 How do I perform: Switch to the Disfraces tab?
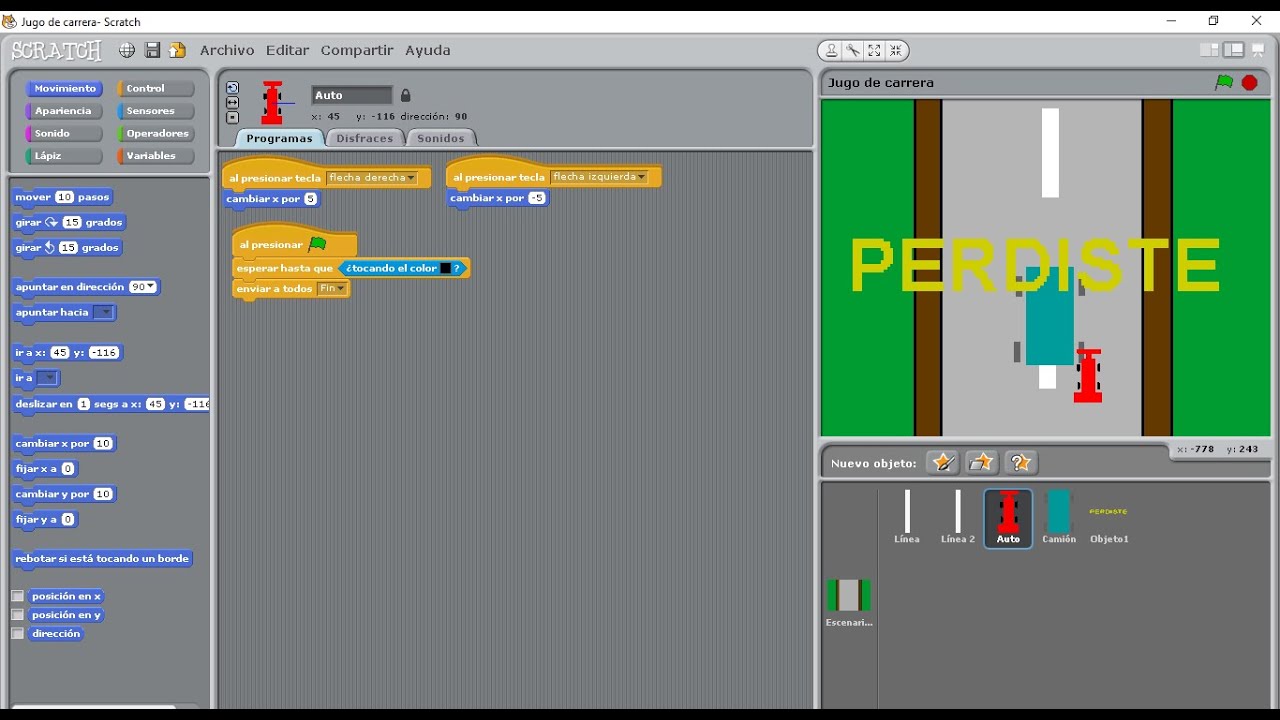365,138
